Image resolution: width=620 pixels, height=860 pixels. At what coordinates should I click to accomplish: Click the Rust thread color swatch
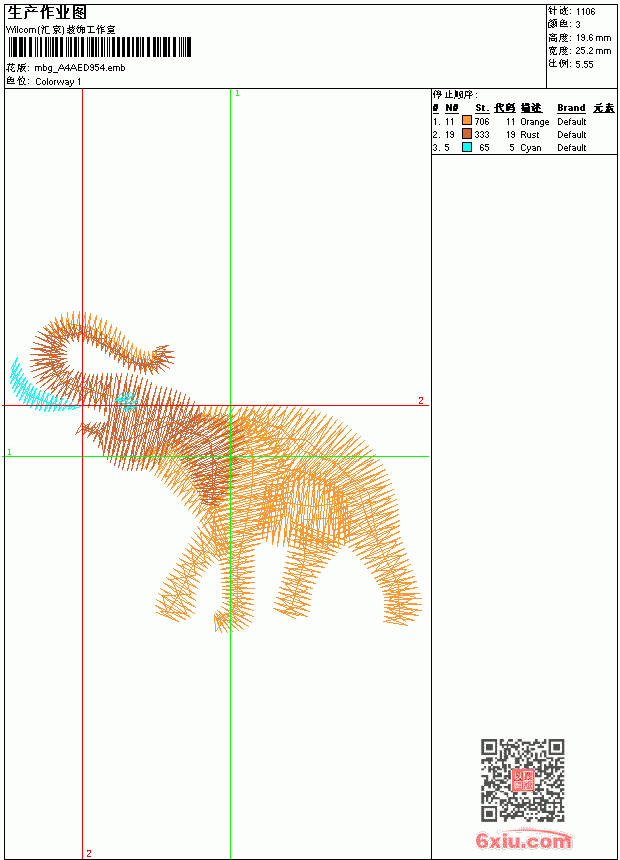coord(467,134)
